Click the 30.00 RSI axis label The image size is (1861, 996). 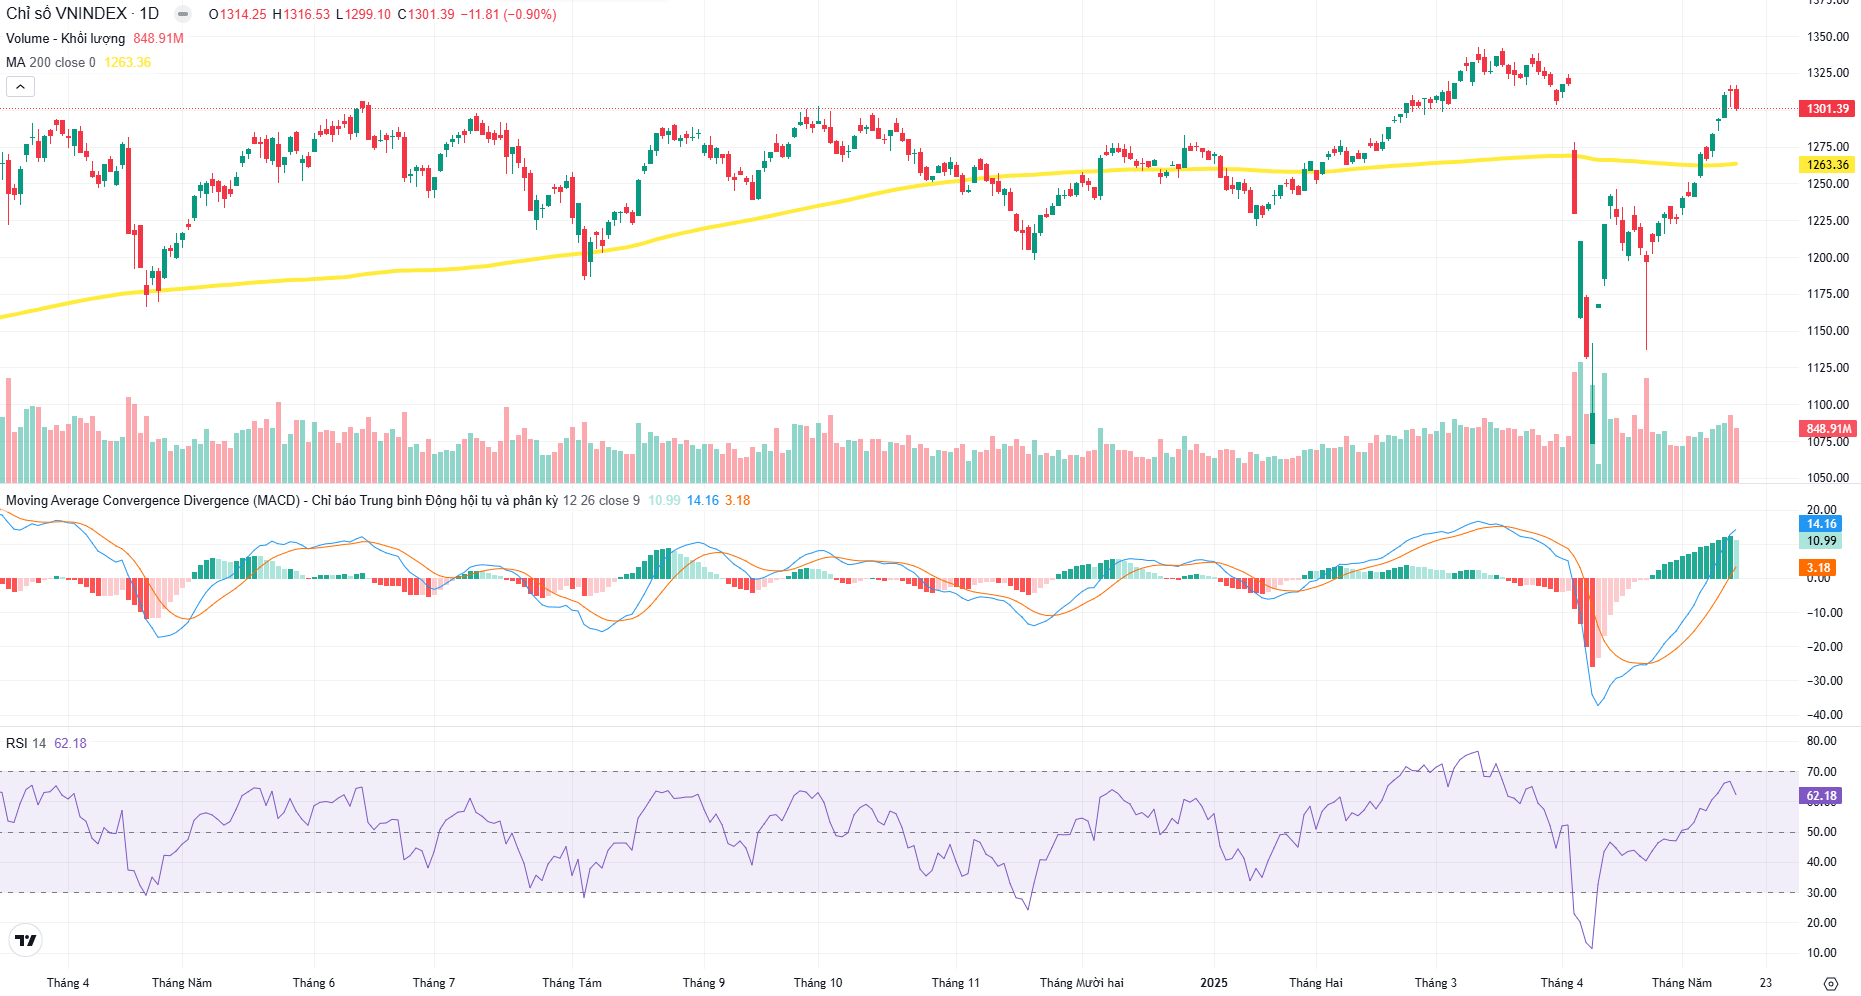(1822, 893)
